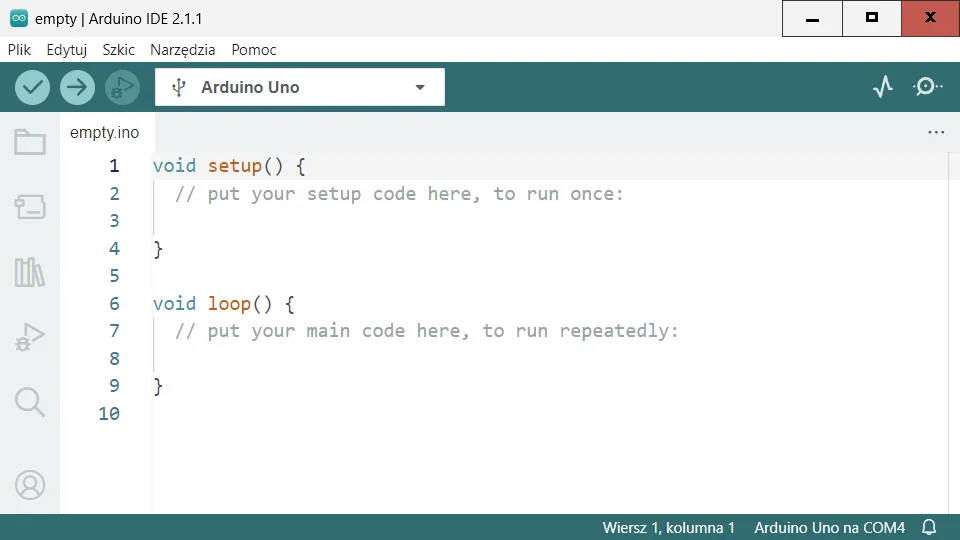Maximize the Arduino IDE window
The width and height of the screenshot is (960, 540).
pos(872,18)
